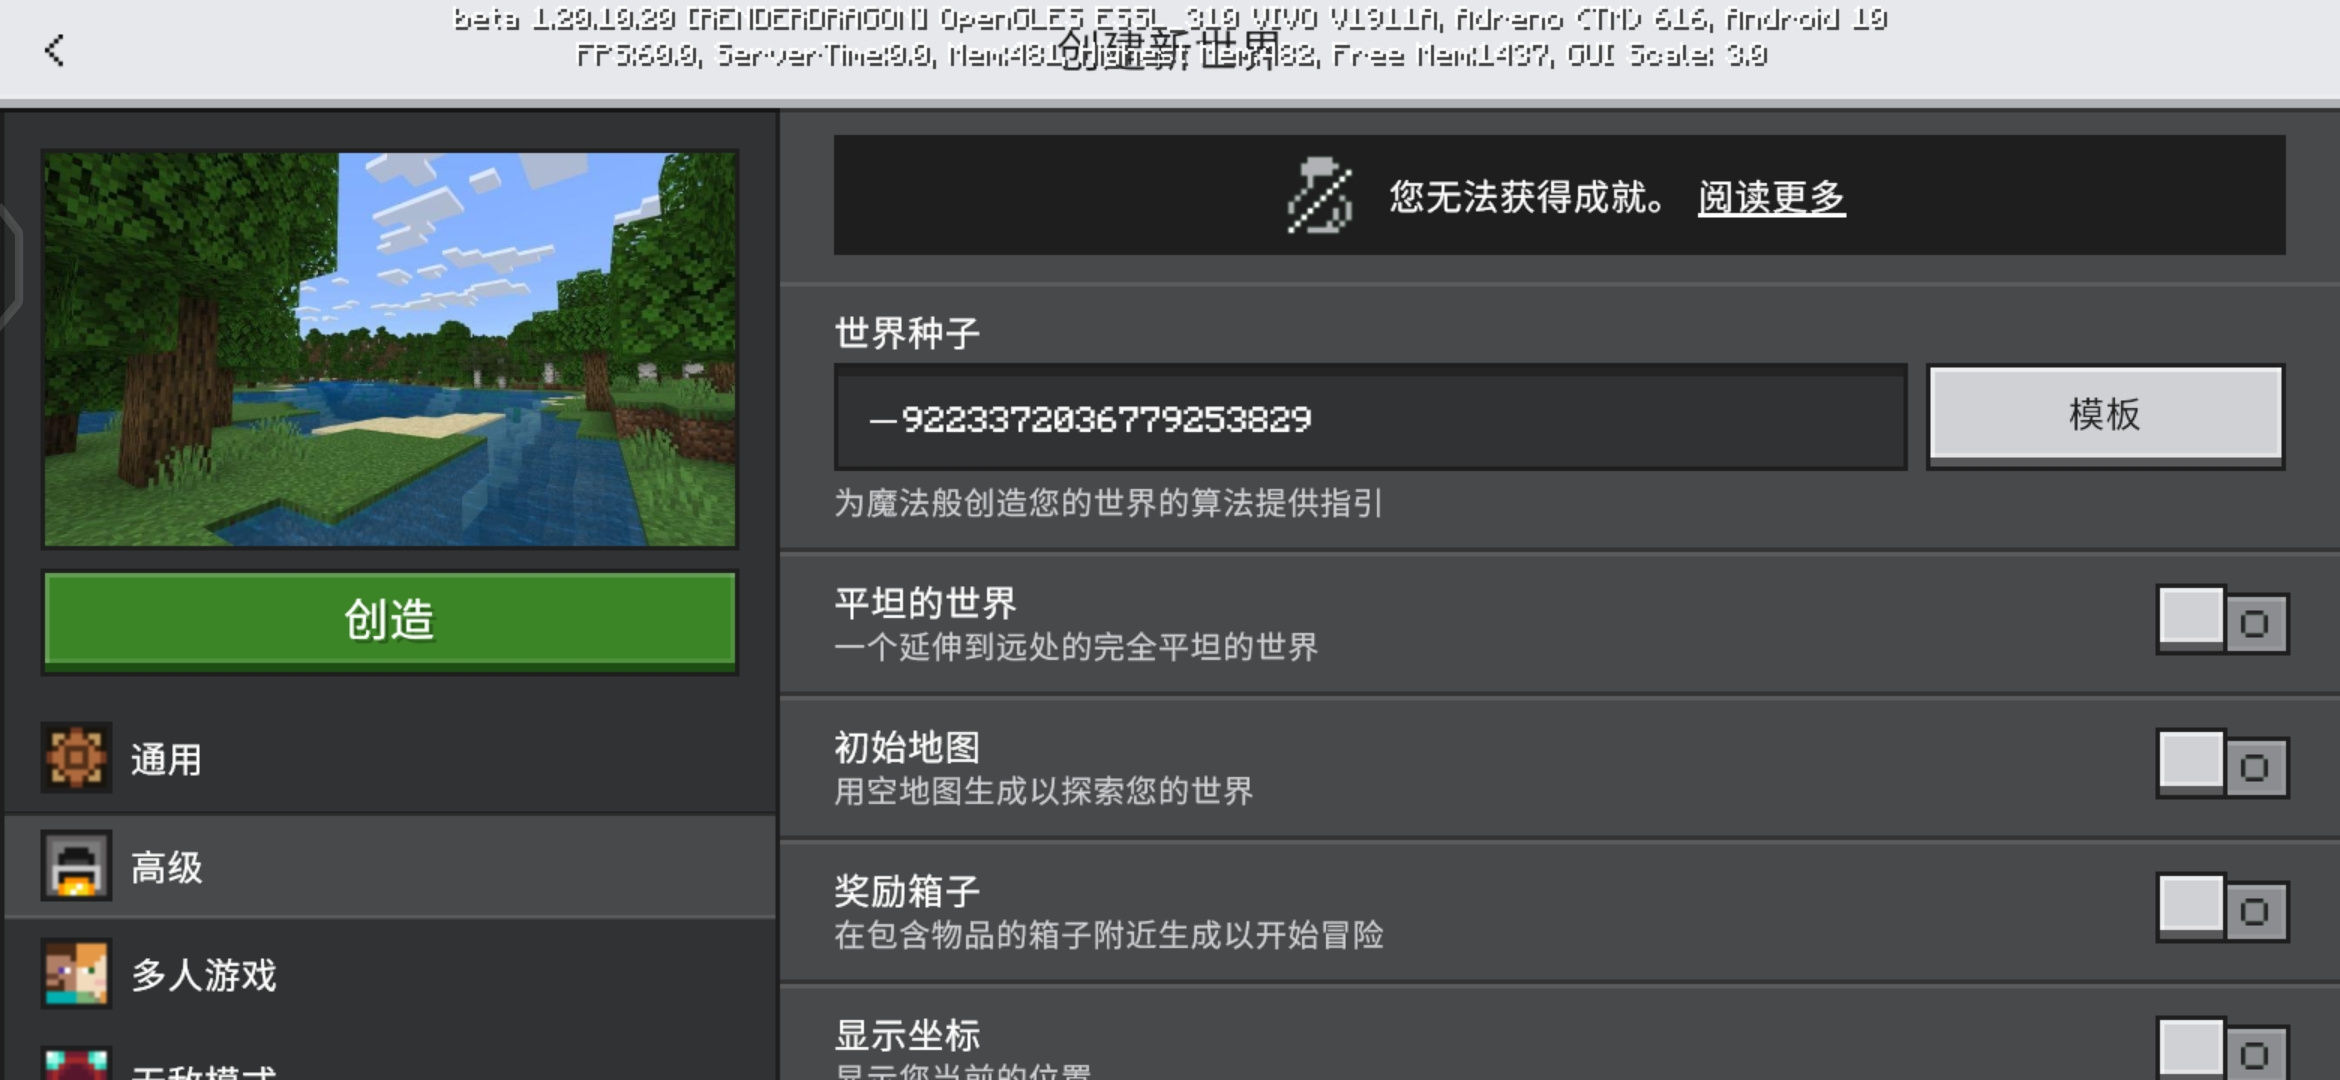
Task: Click the achievements-disabled icon in the banner
Action: [x=1320, y=196]
